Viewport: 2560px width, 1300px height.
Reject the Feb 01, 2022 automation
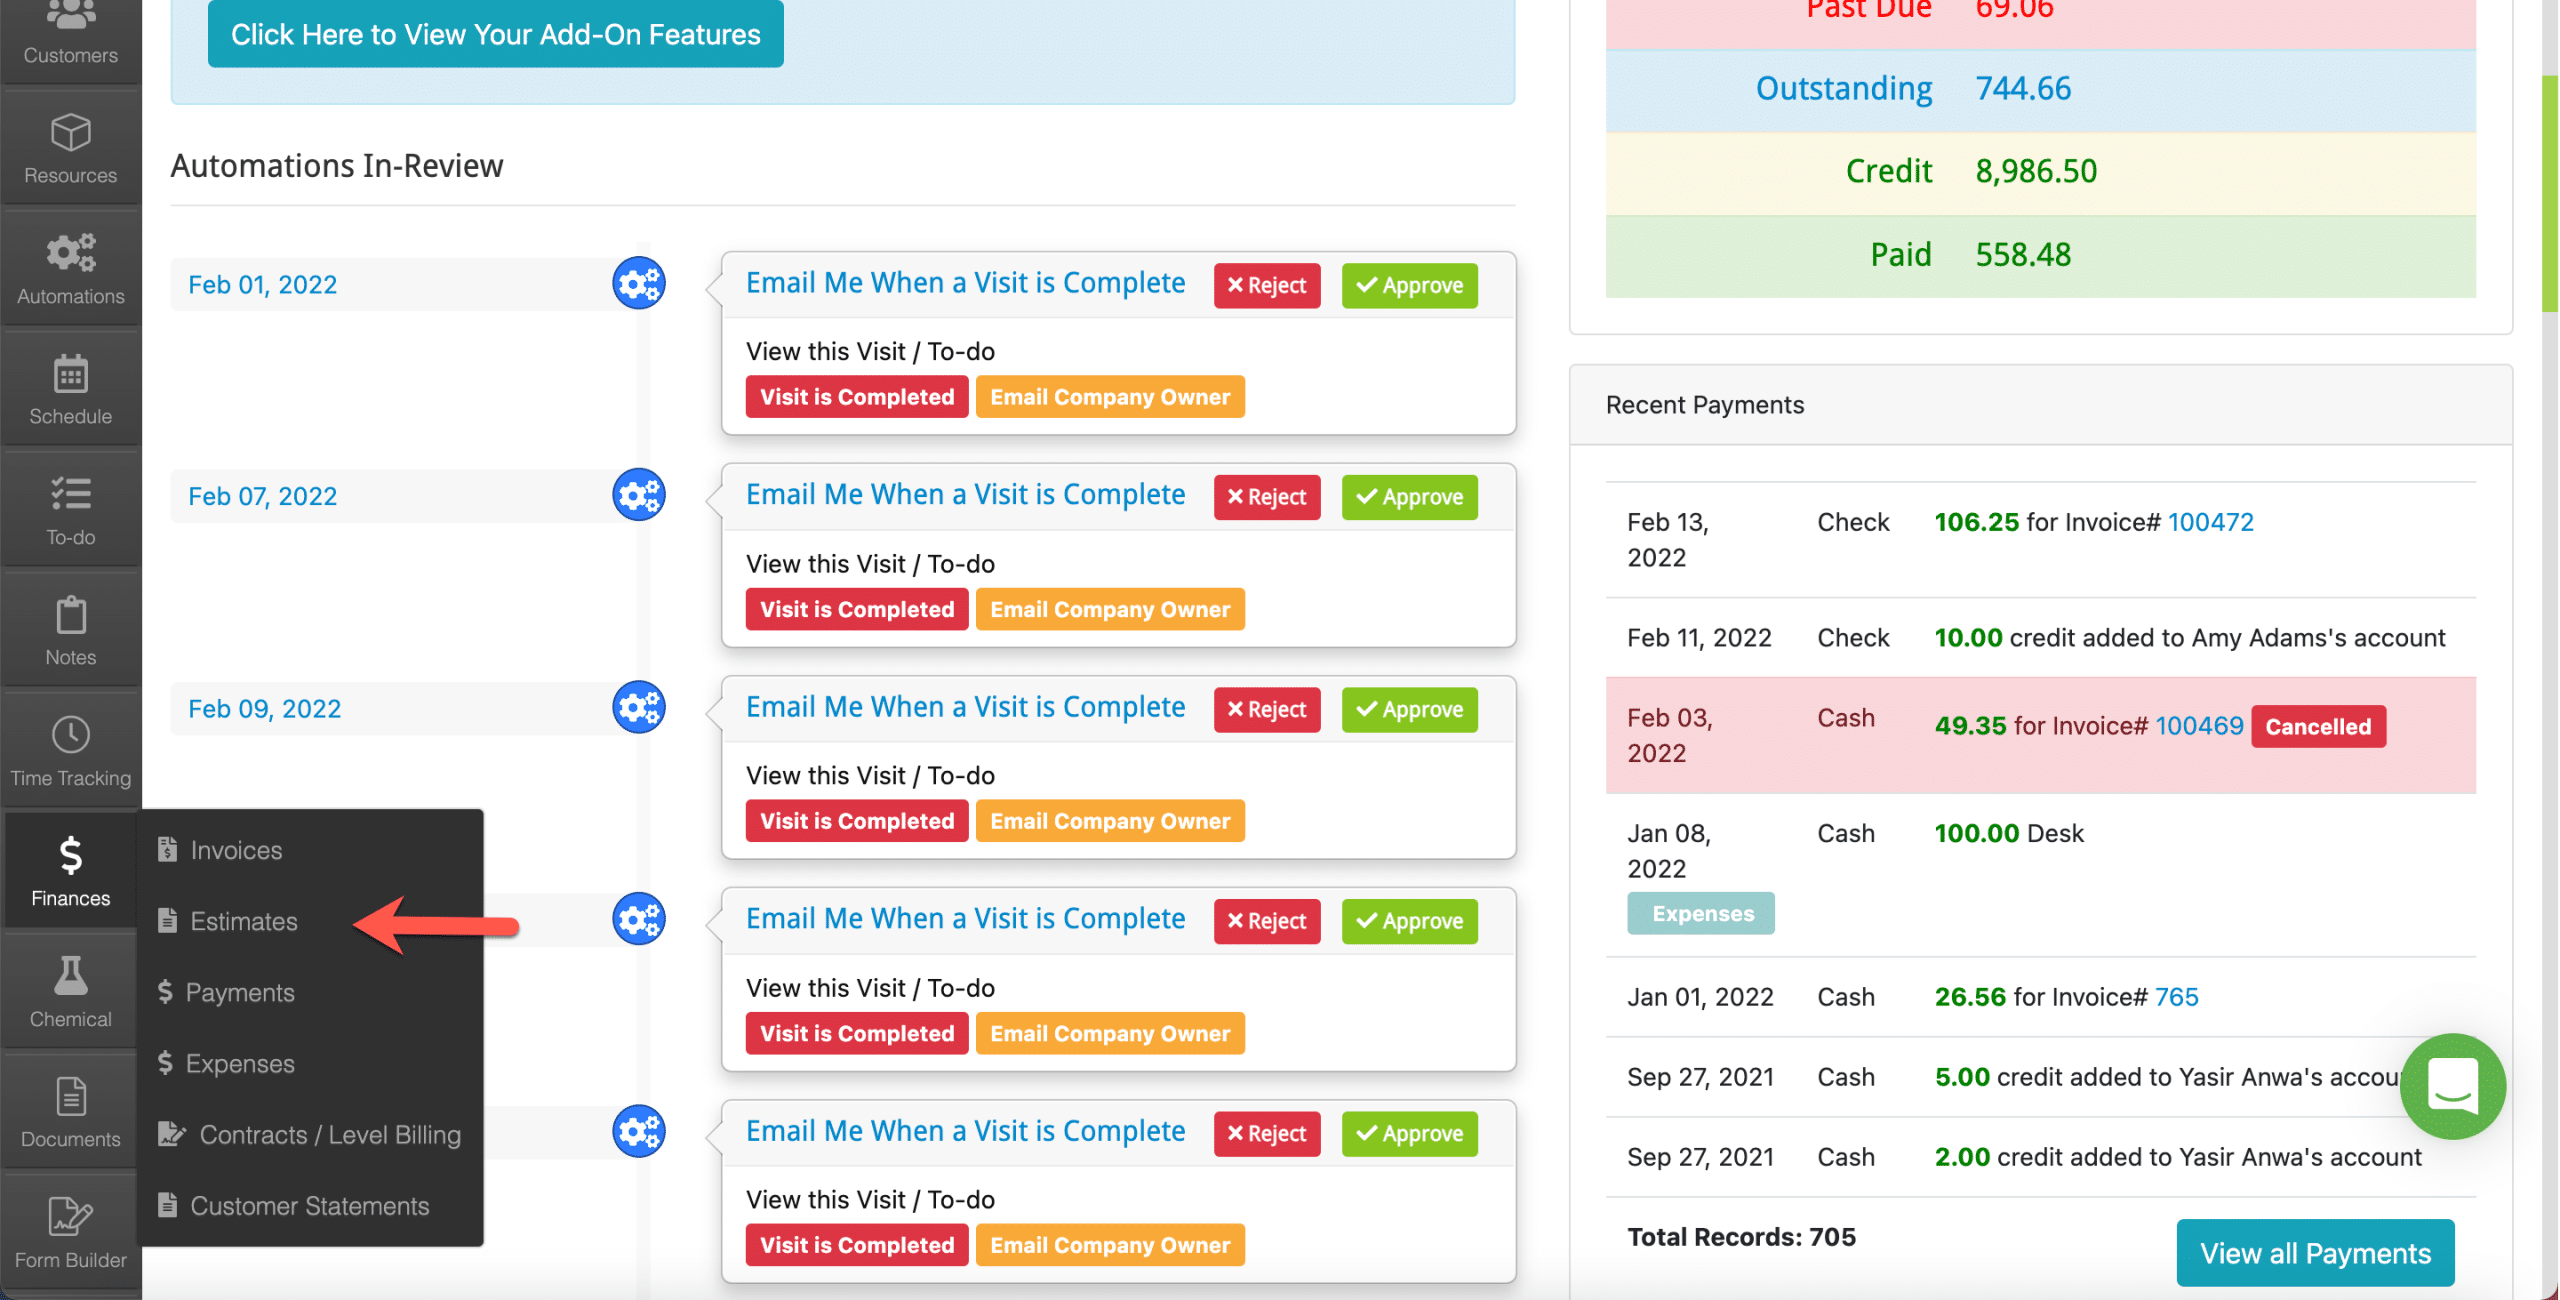pos(1266,285)
